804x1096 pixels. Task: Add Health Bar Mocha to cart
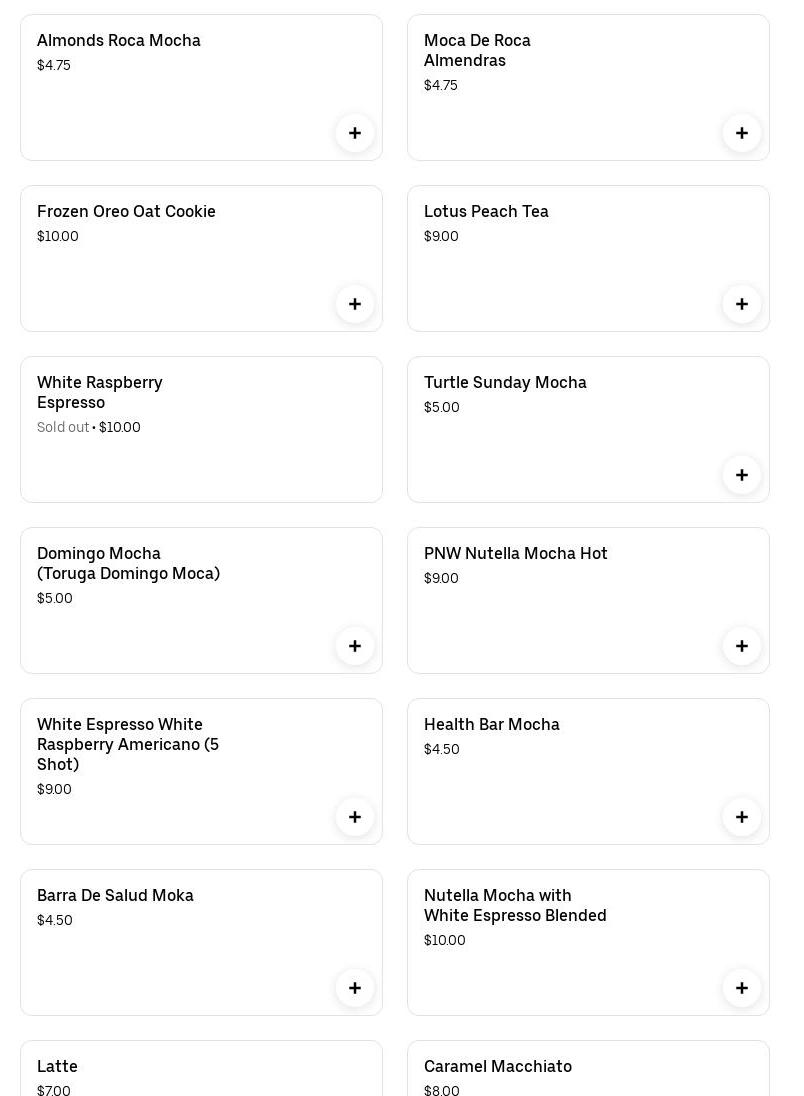(x=742, y=817)
